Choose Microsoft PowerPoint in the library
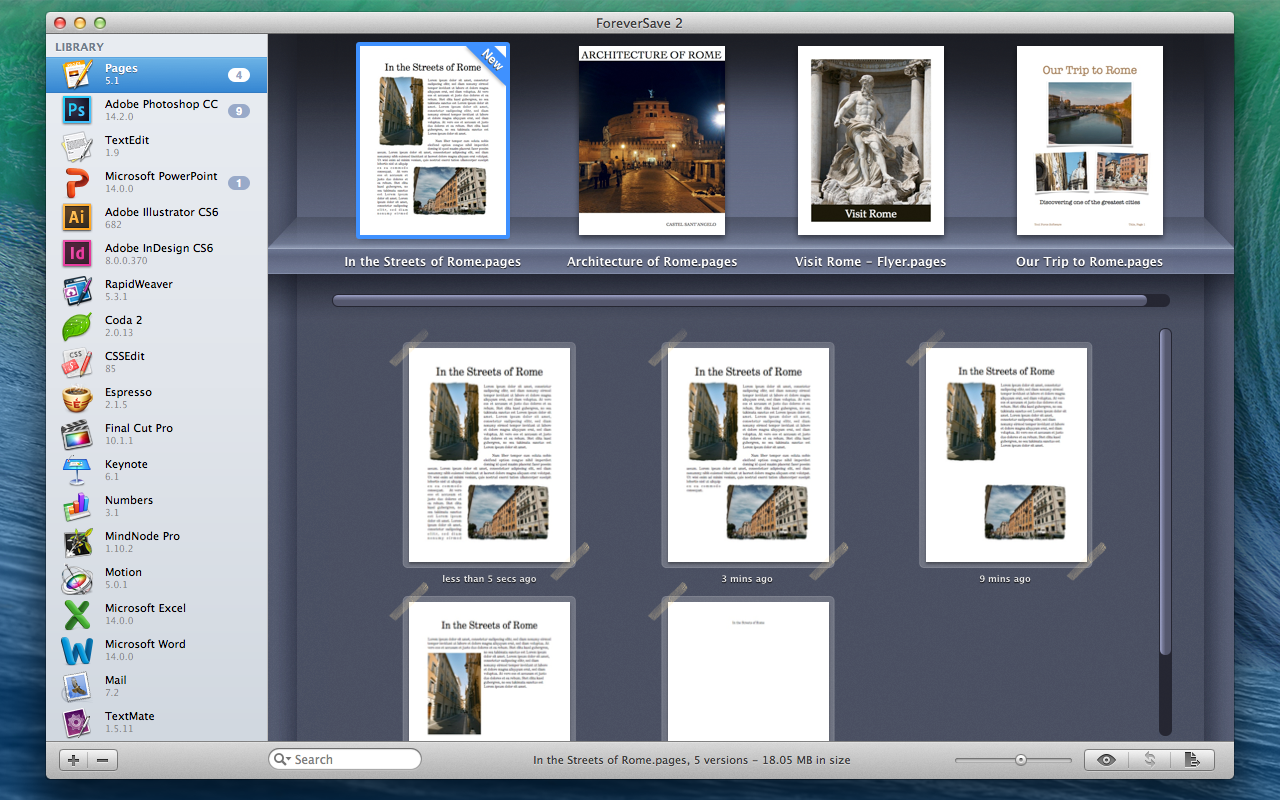The height and width of the screenshot is (800, 1280). (x=156, y=183)
